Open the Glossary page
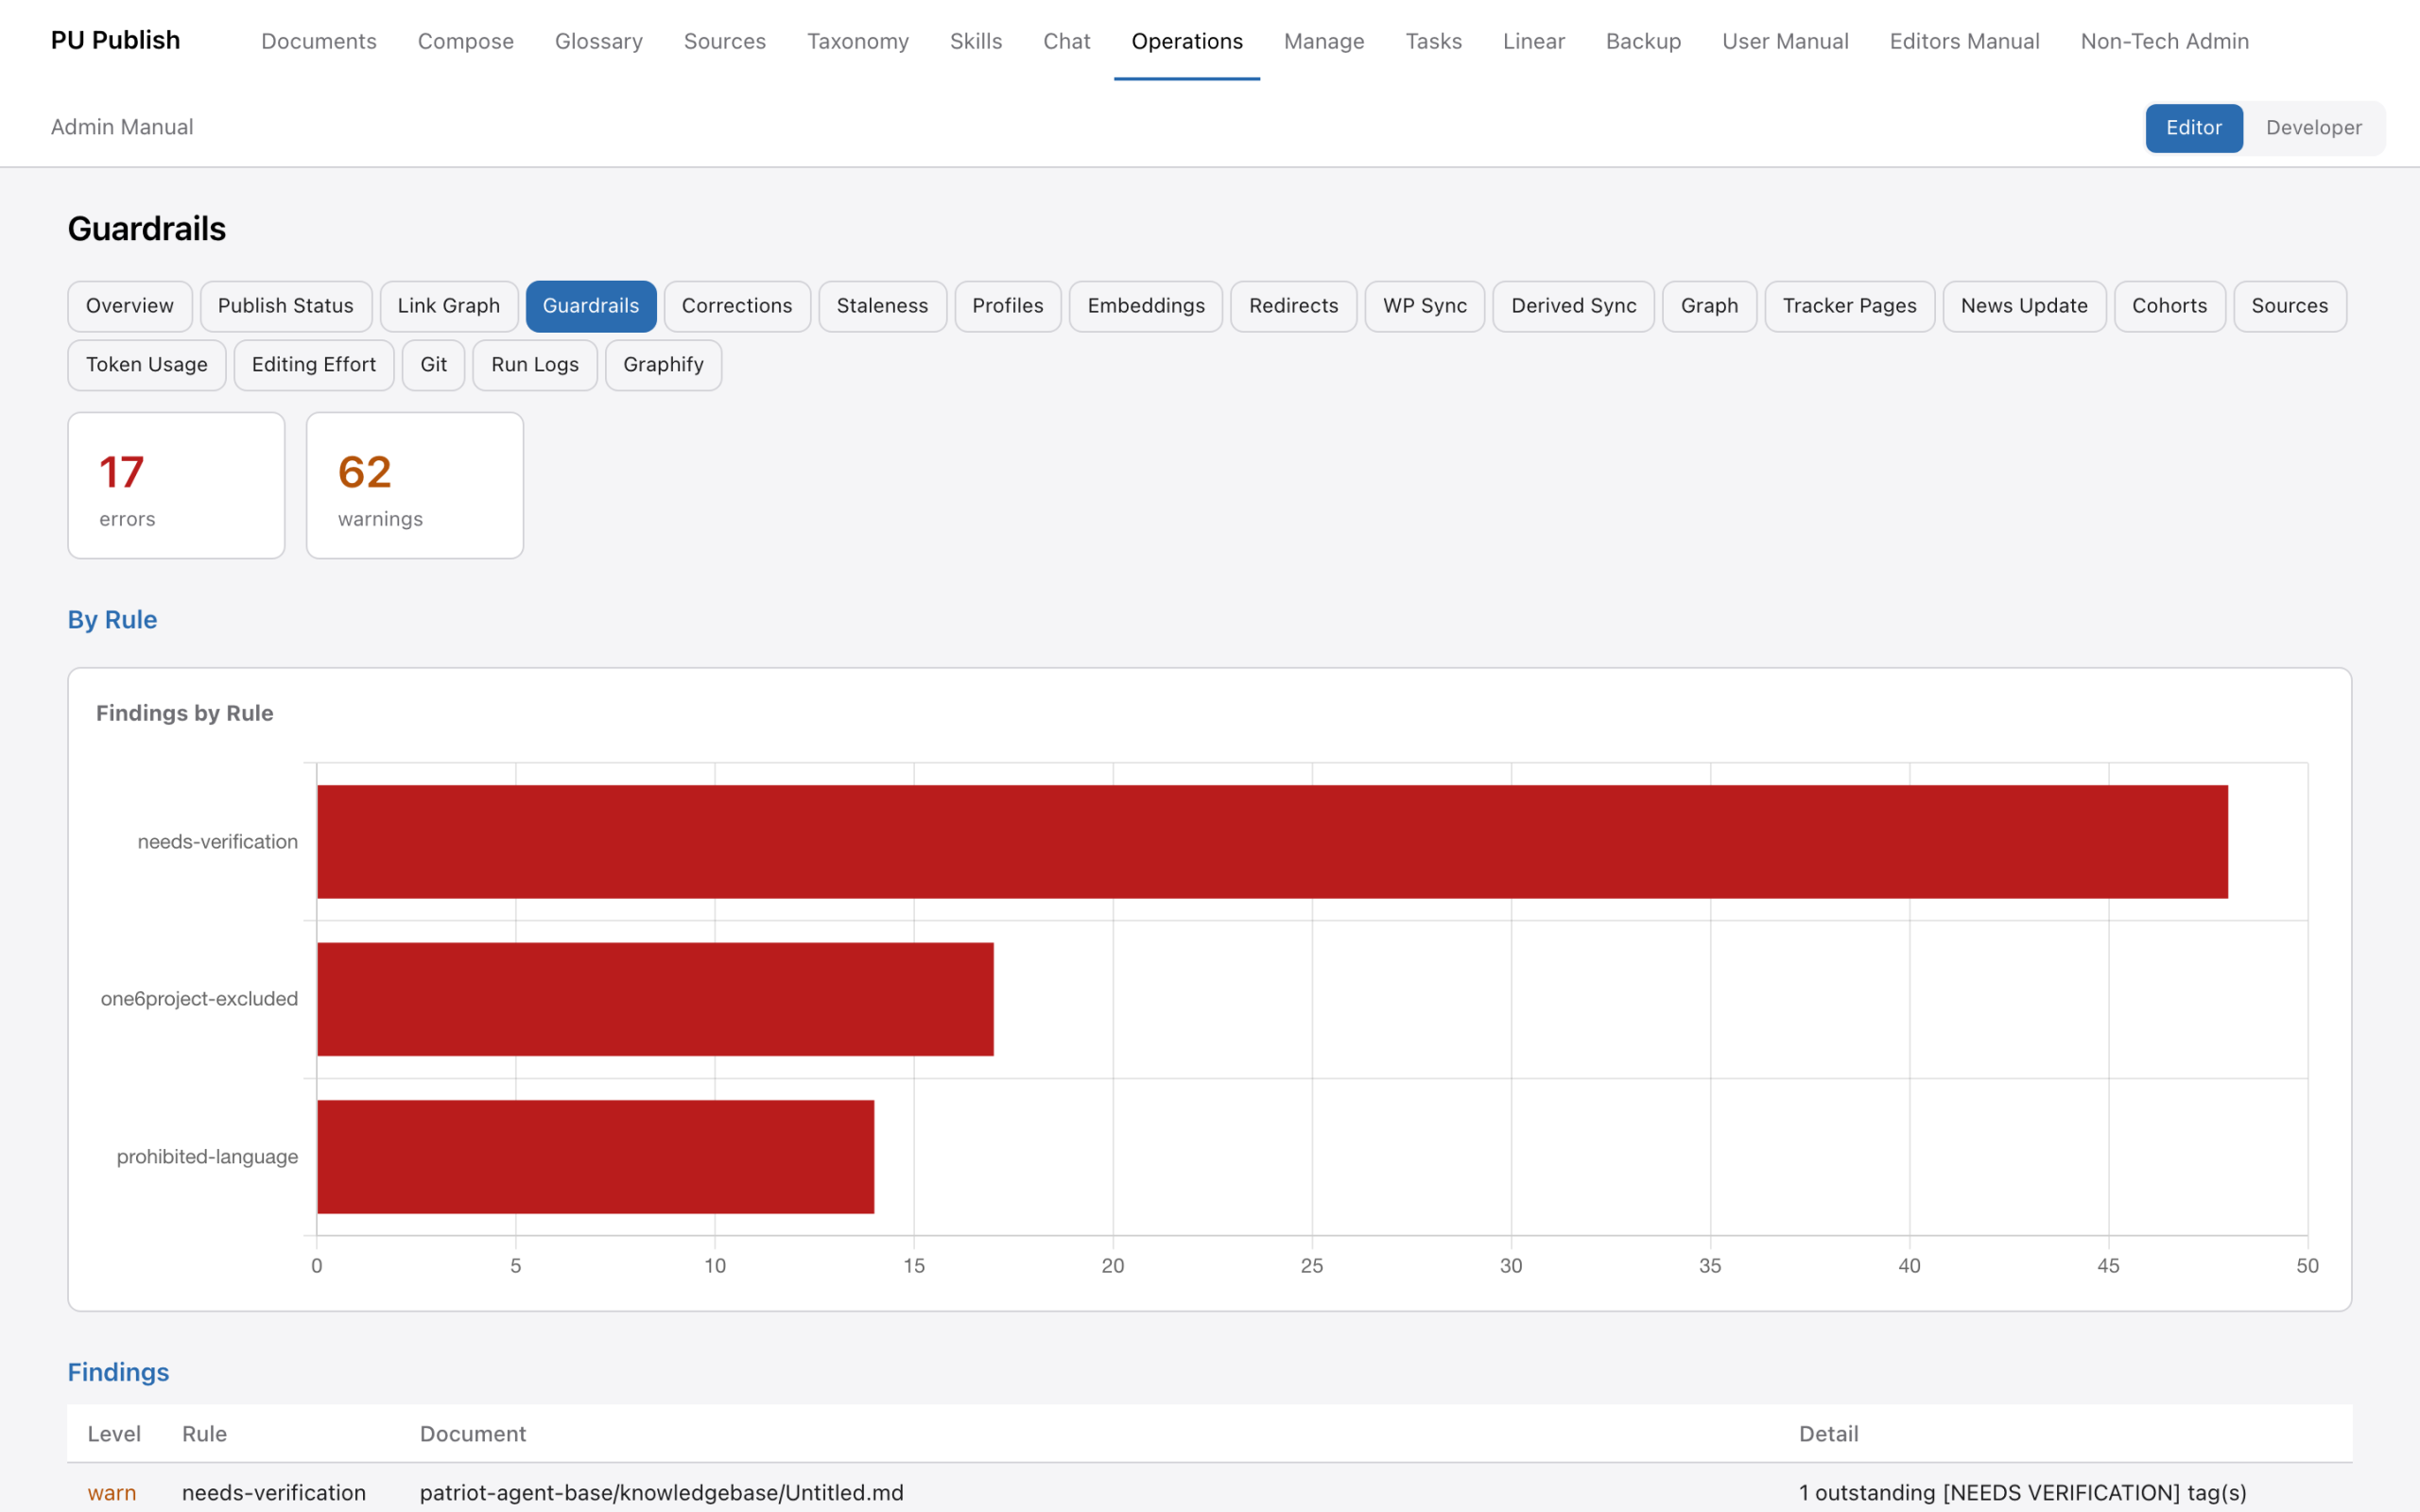Screen dimensions: 2420x1512 [599, 41]
